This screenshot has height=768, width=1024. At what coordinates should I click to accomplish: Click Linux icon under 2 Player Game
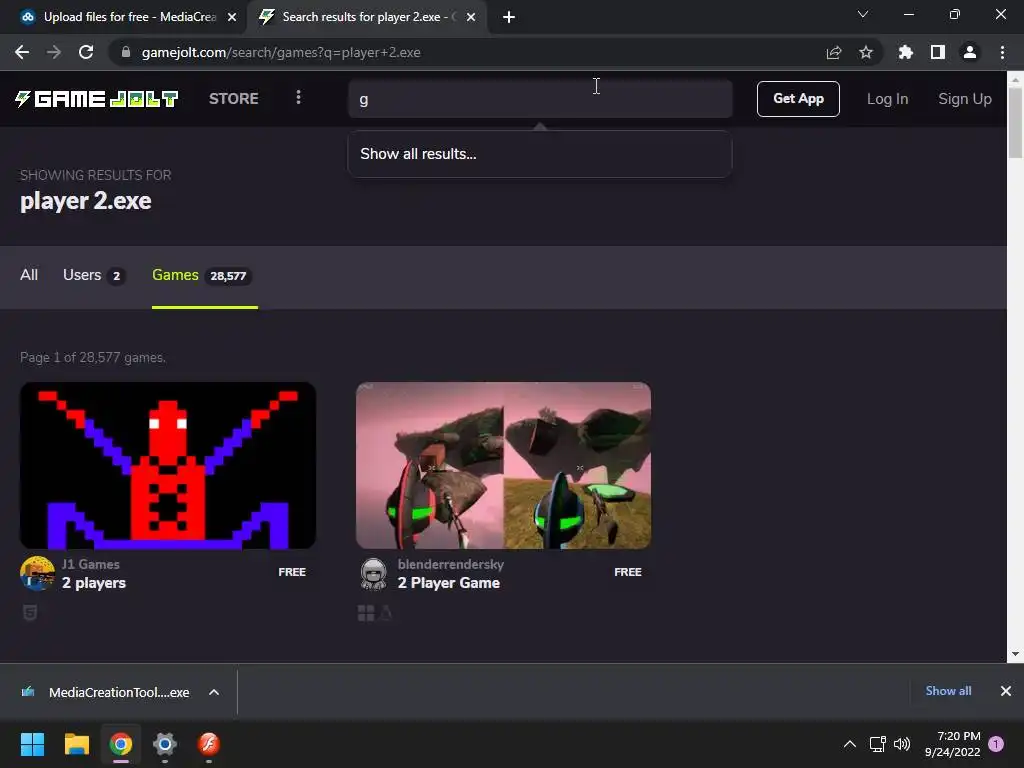[x=385, y=613]
